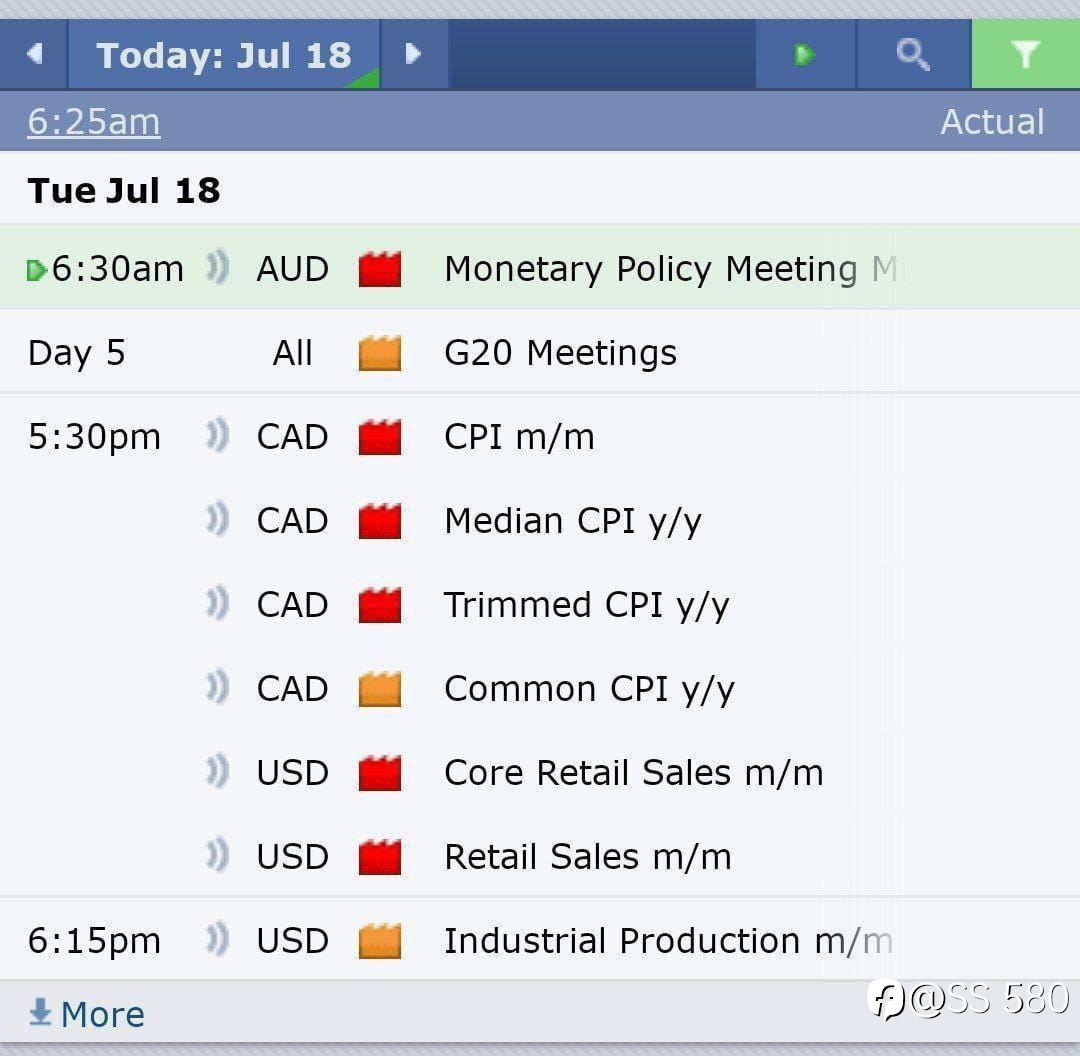This screenshot has height=1056, width=1080.
Task: Click the red impact icon for AUD event
Action: click(380, 269)
